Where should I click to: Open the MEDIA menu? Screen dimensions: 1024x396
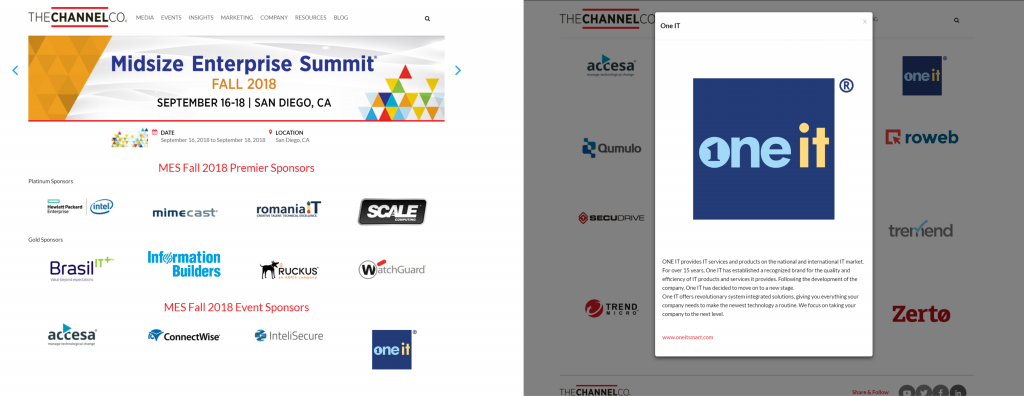tap(145, 18)
